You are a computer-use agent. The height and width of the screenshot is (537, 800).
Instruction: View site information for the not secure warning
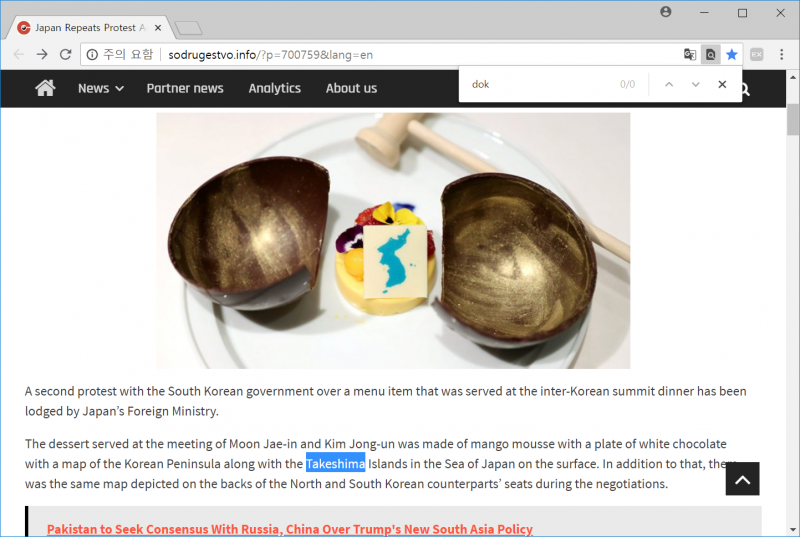(x=92, y=55)
